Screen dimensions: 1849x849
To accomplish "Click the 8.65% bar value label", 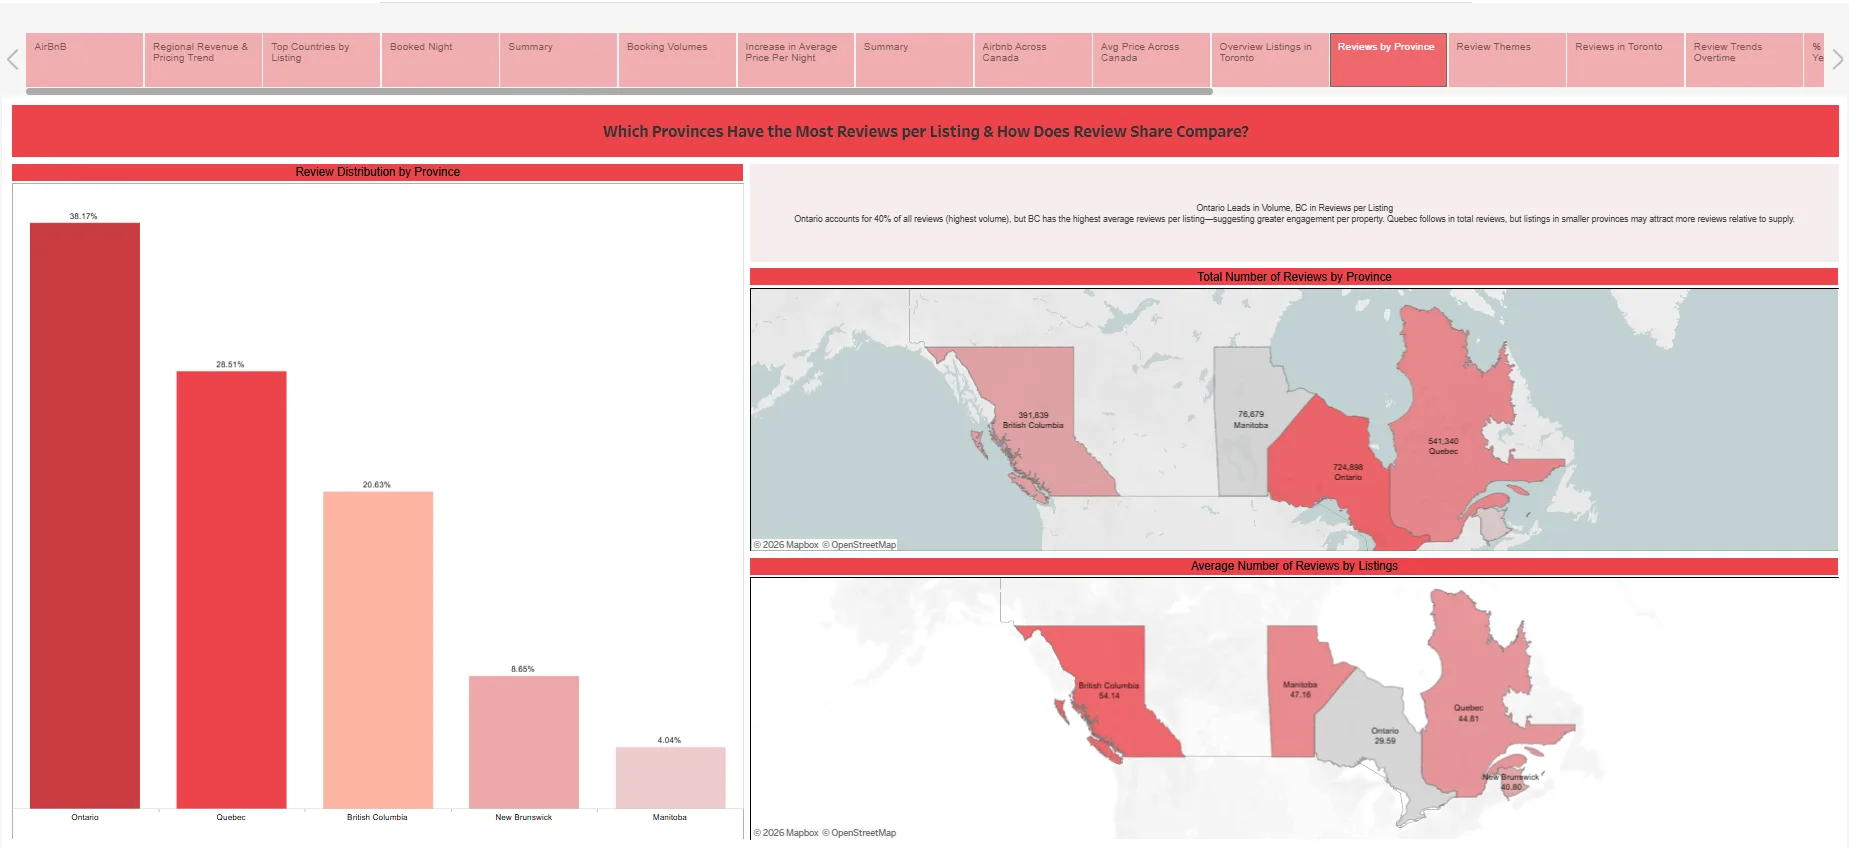I will tap(523, 669).
